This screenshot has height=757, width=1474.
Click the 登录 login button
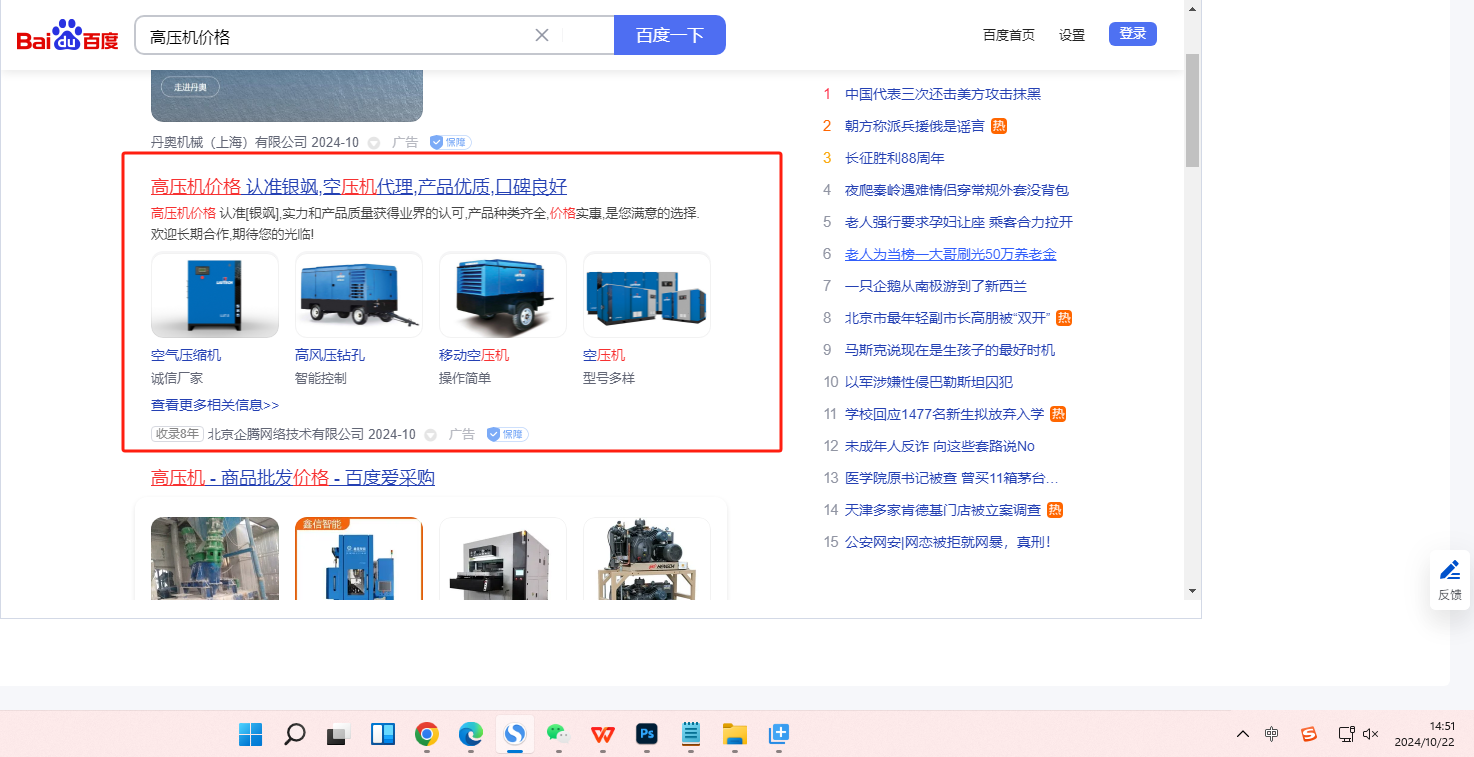tap(1133, 34)
